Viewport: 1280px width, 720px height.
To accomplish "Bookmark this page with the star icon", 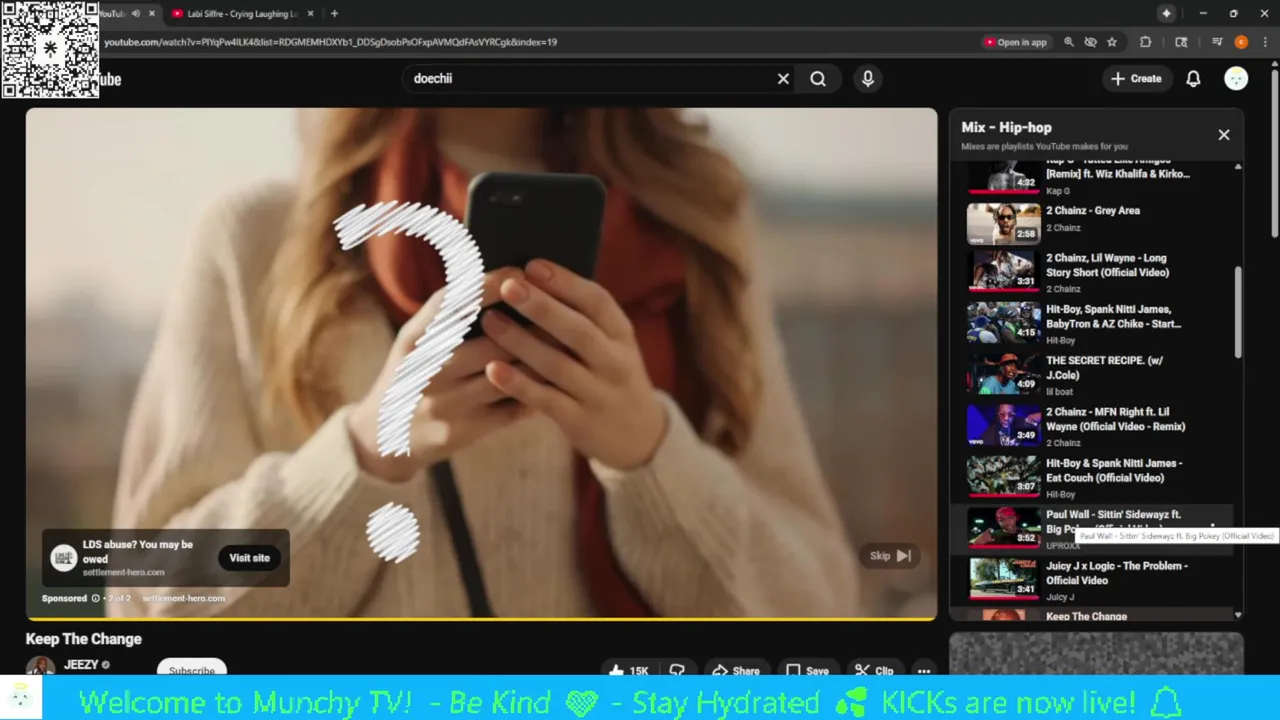I will tap(1112, 42).
